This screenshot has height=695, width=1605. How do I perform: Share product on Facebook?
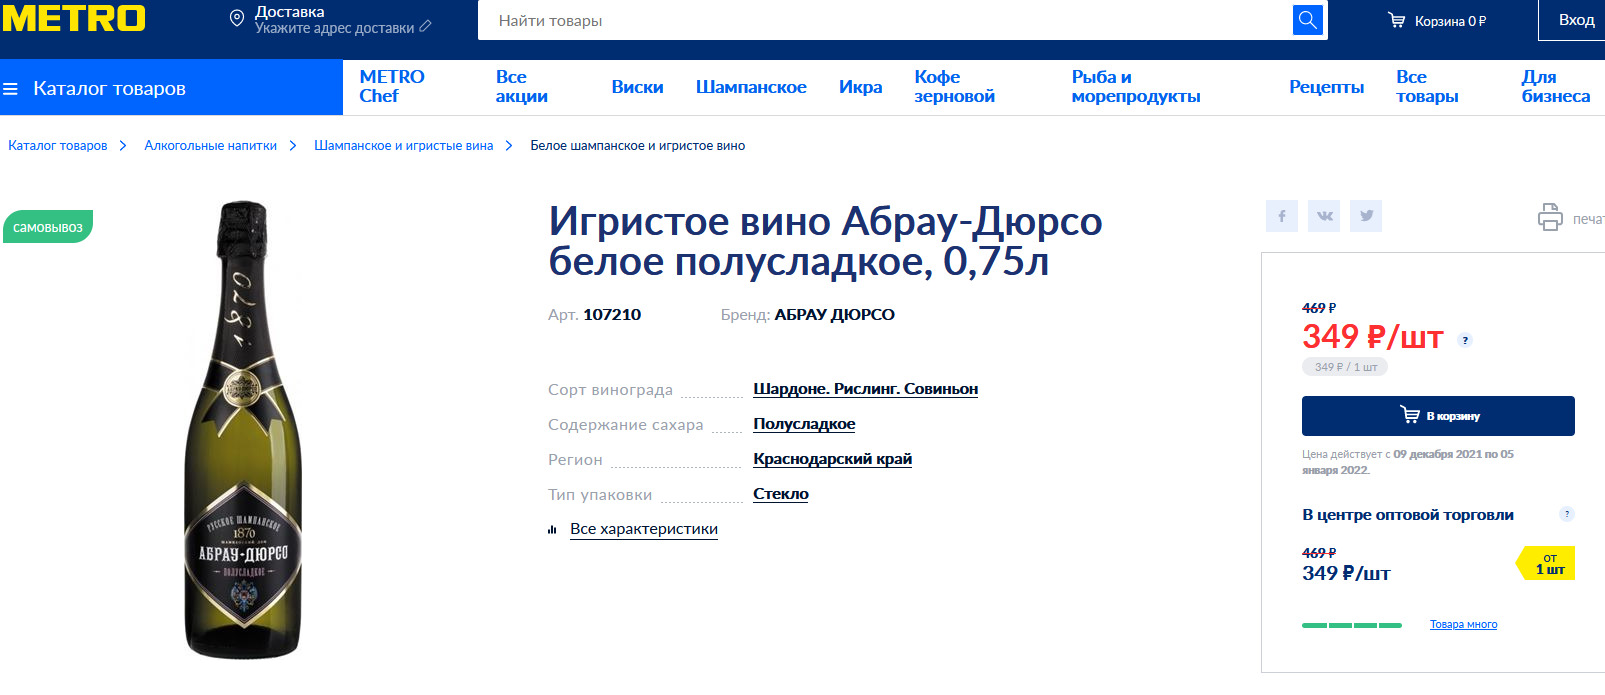click(1281, 216)
